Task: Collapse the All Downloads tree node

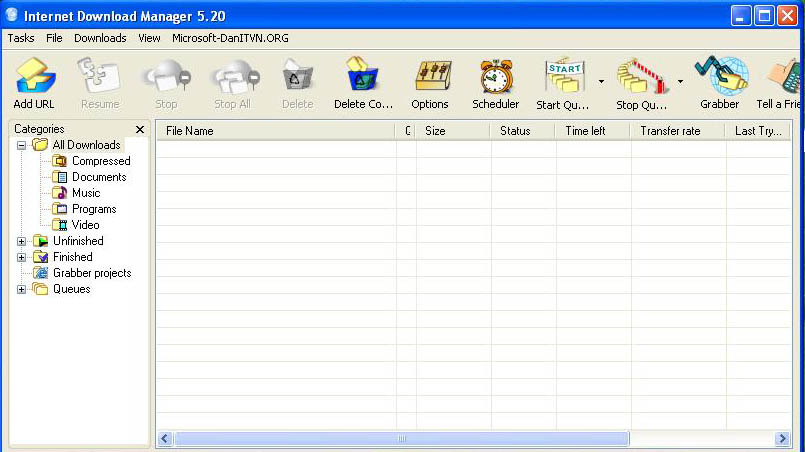Action: [x=21, y=145]
